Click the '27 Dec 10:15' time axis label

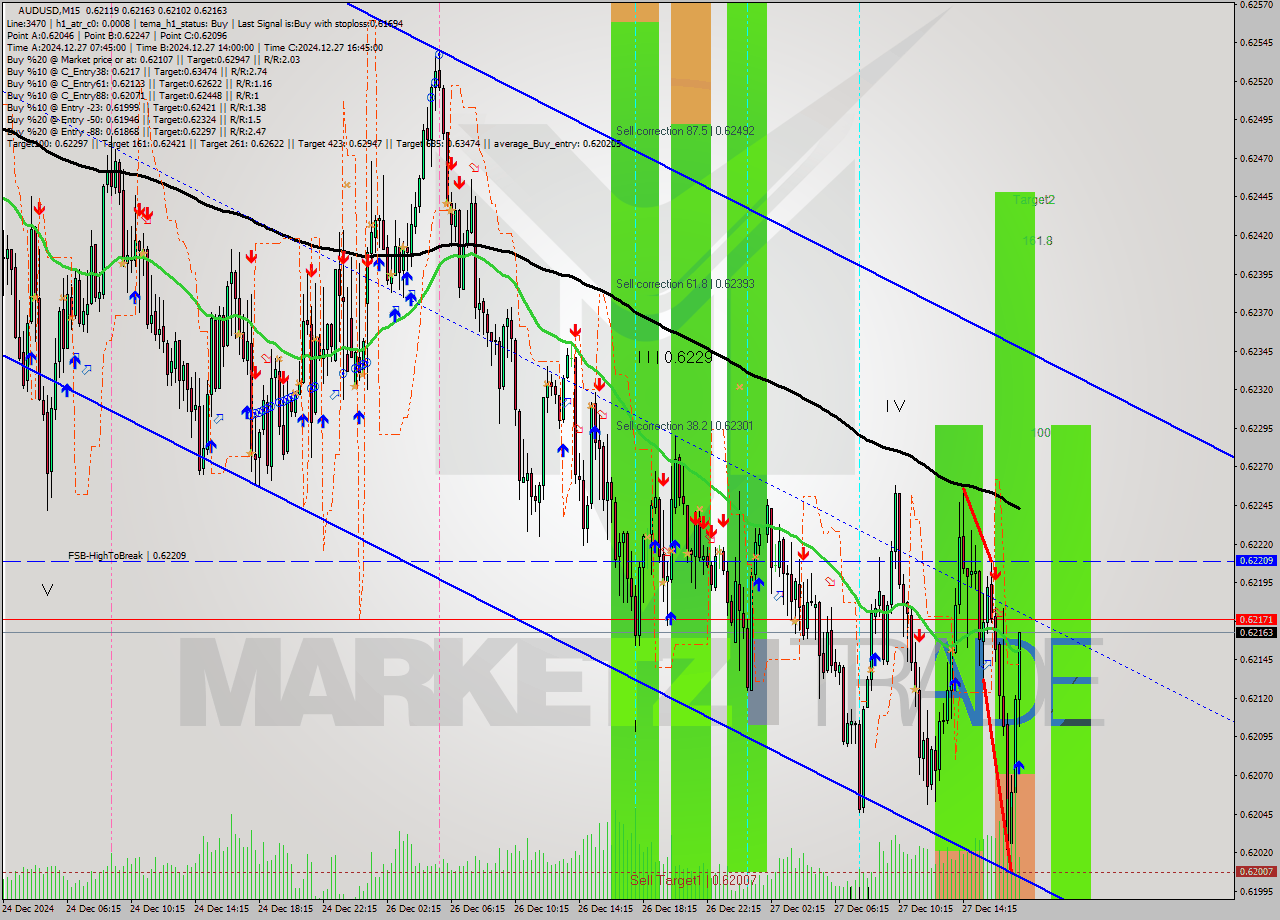point(925,909)
